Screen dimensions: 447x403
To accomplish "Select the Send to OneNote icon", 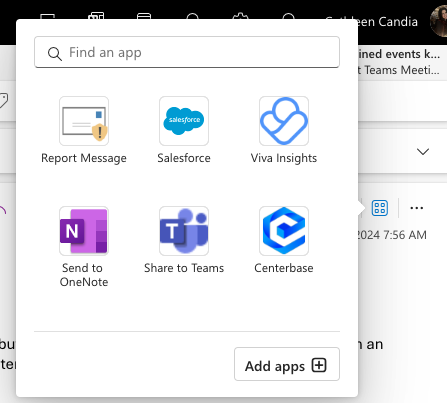I will click(x=84, y=231).
